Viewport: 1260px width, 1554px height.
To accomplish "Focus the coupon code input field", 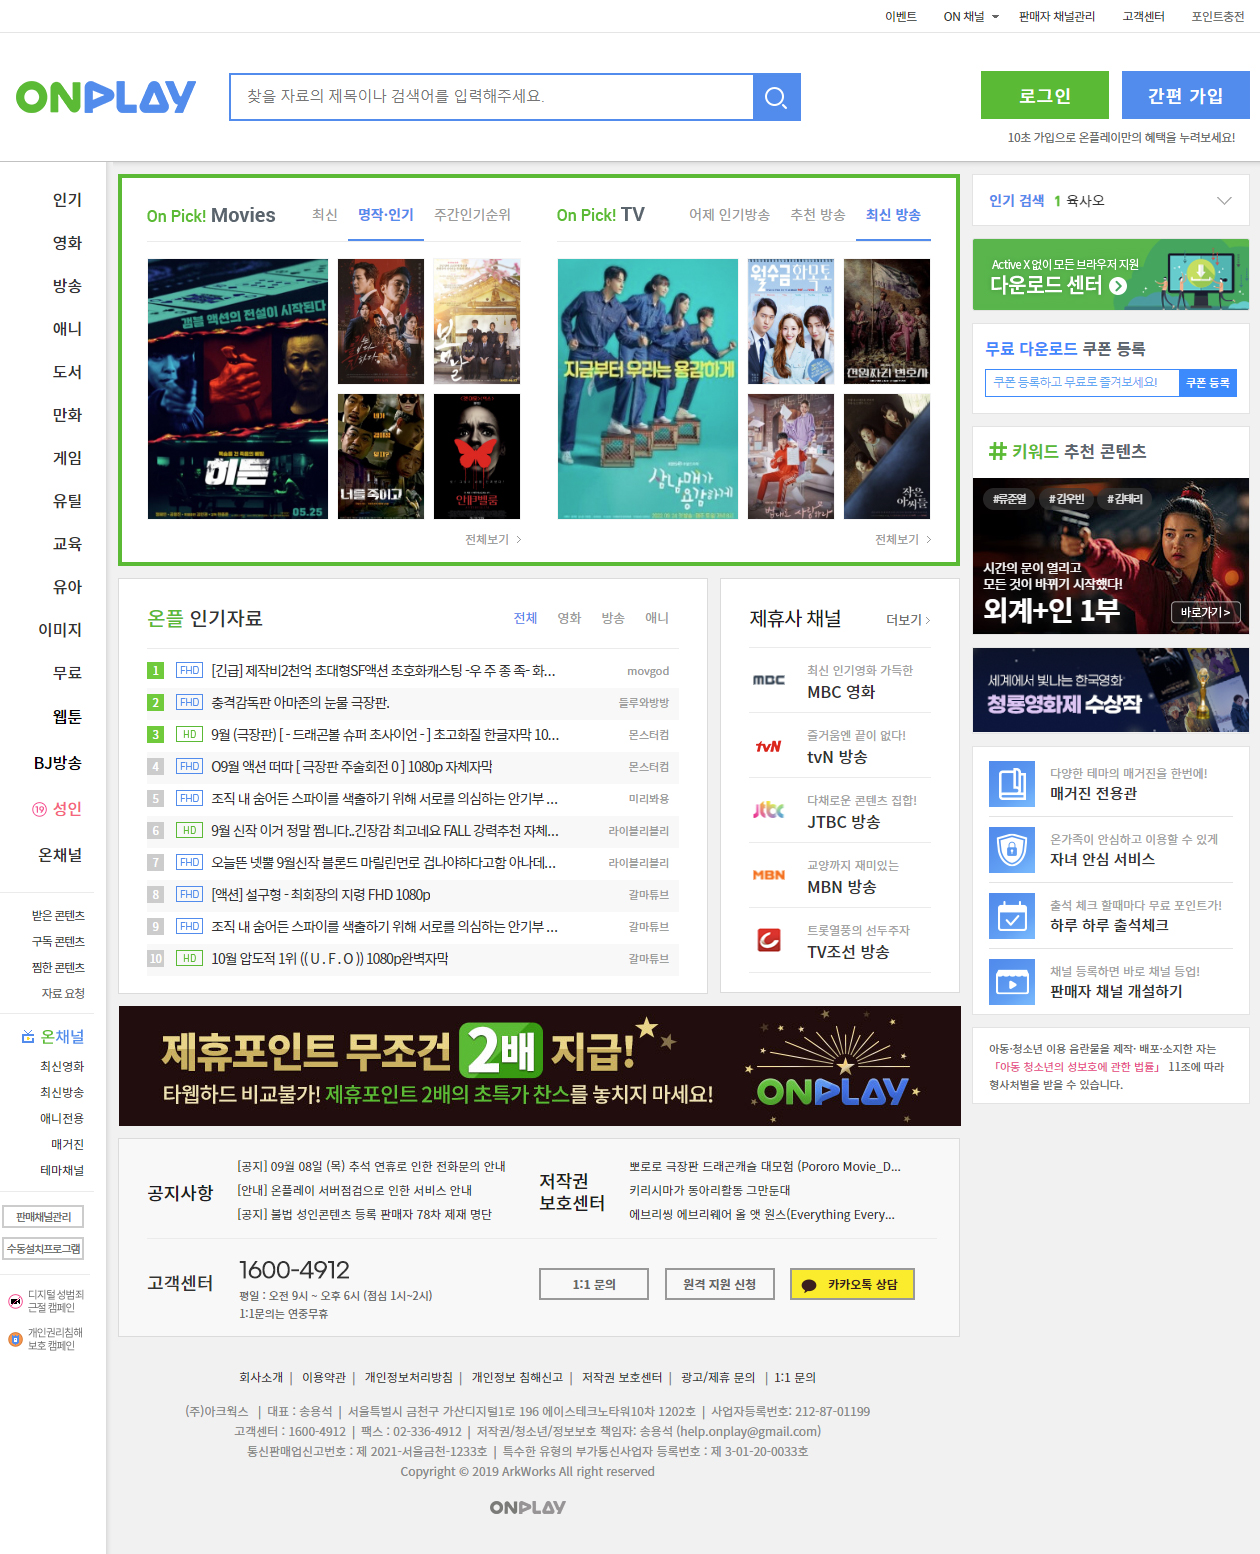I will 1082,383.
